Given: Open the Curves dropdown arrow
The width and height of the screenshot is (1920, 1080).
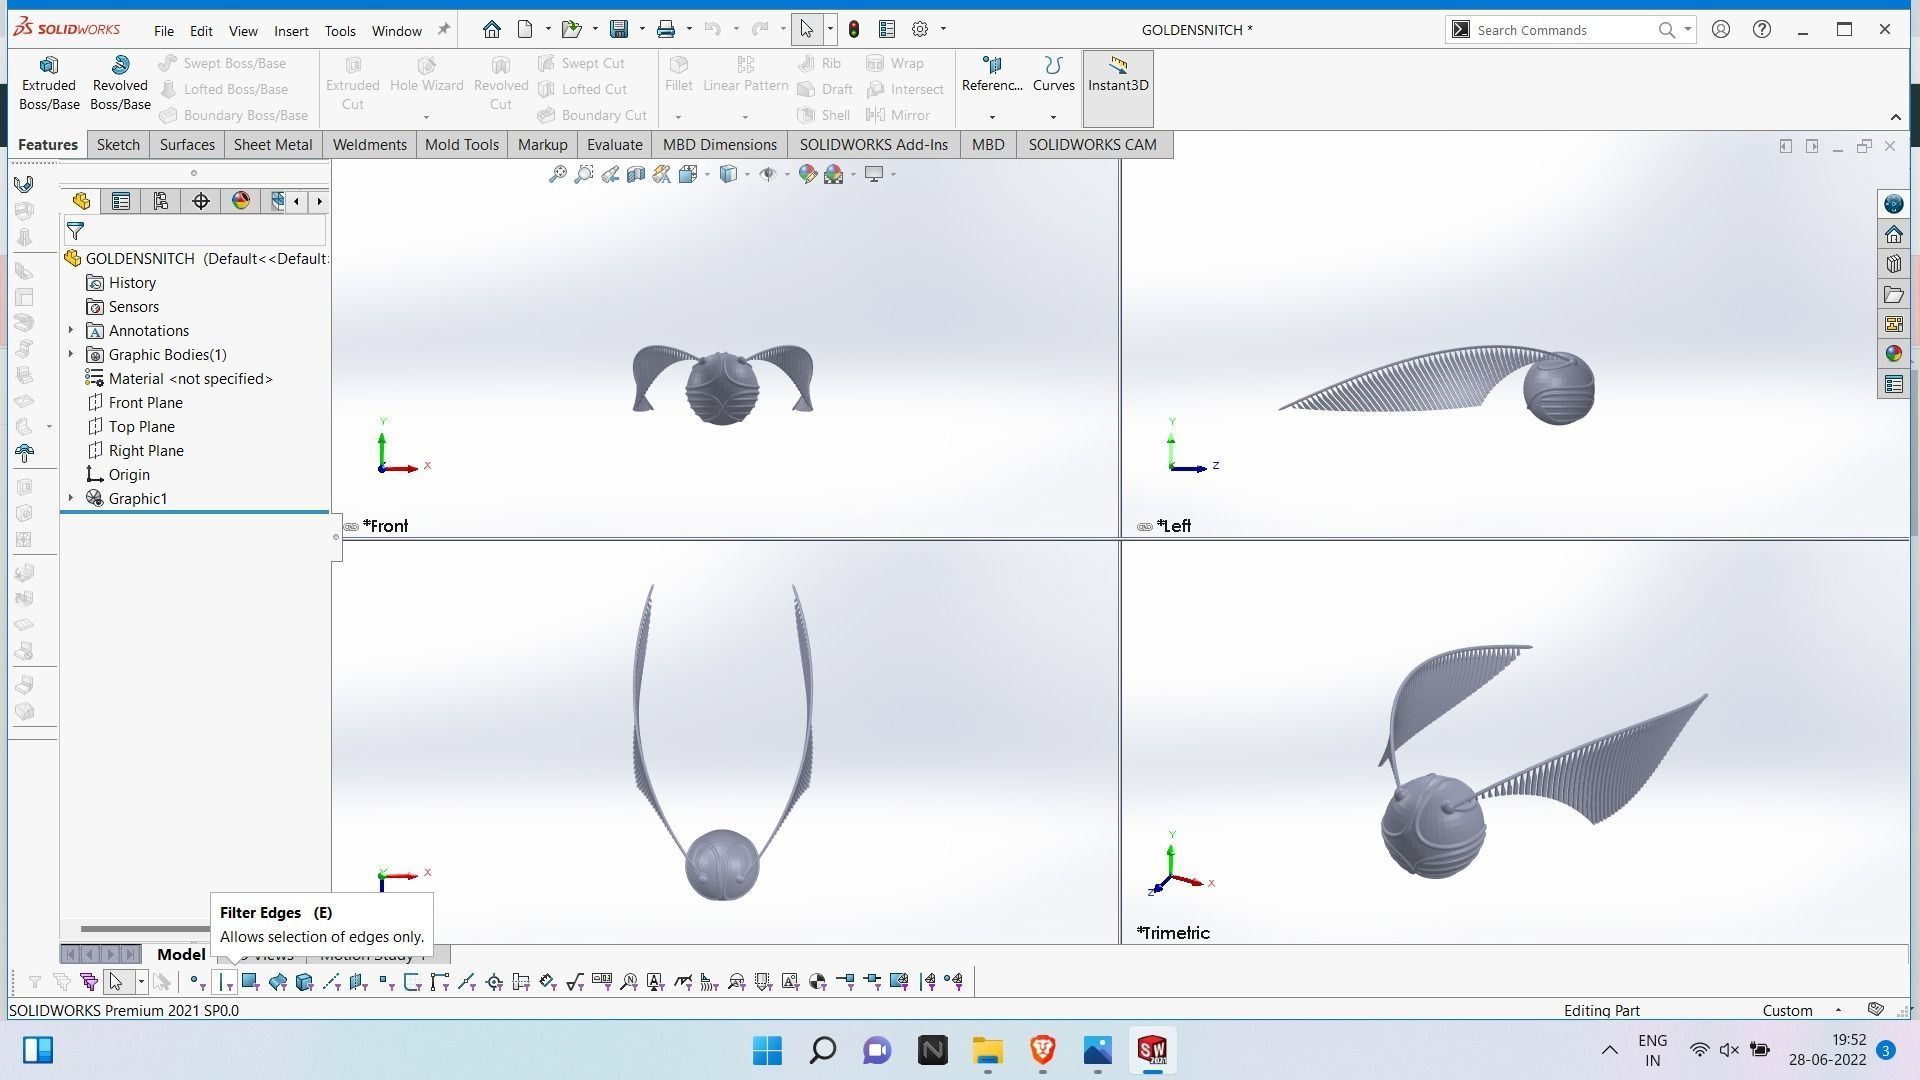Looking at the screenshot, I should pos(1053,117).
